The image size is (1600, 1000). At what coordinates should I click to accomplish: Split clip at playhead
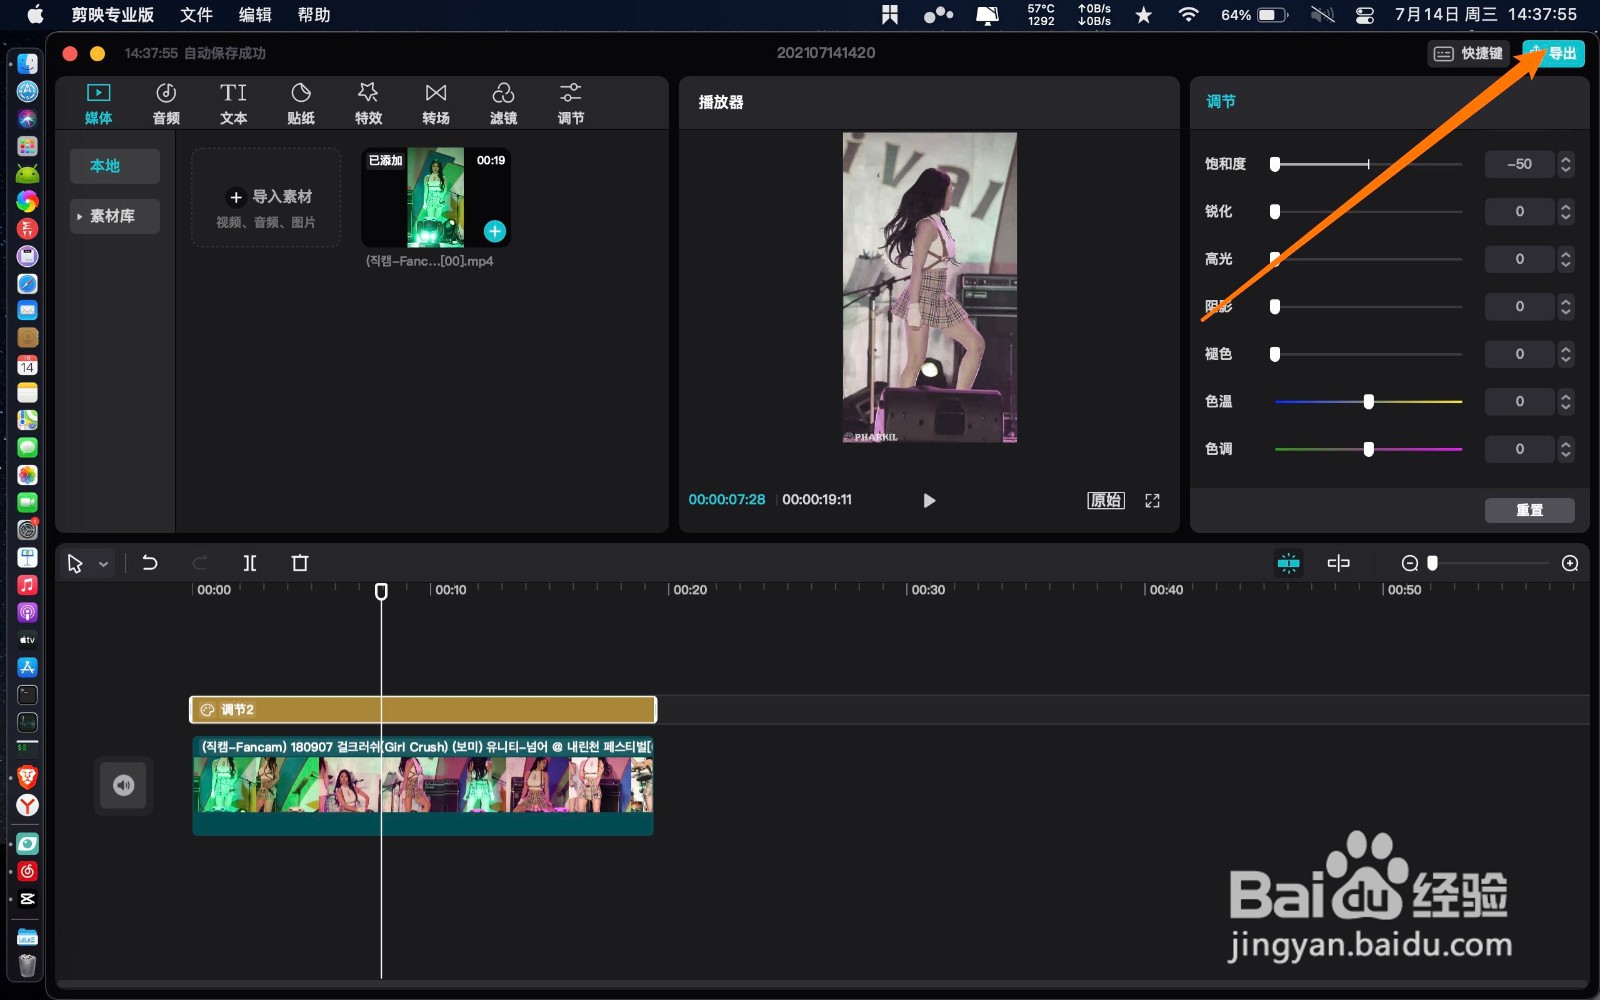(250, 563)
